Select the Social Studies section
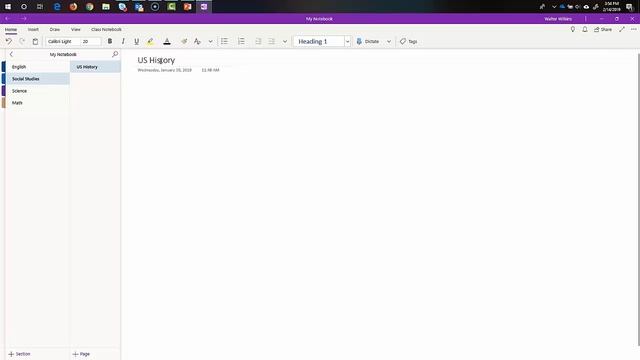Image resolution: width=640 pixels, height=360 pixels. point(38,79)
